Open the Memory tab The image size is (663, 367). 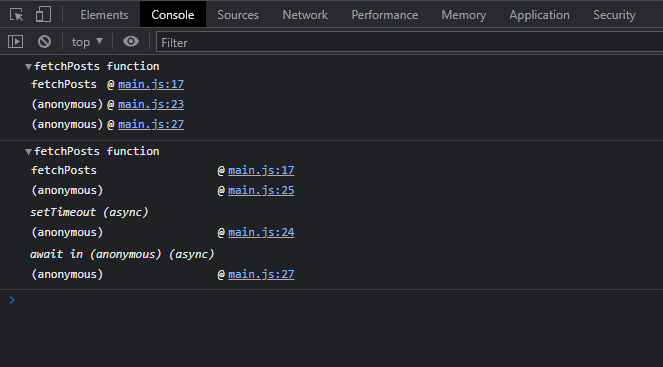pyautogui.click(x=463, y=15)
